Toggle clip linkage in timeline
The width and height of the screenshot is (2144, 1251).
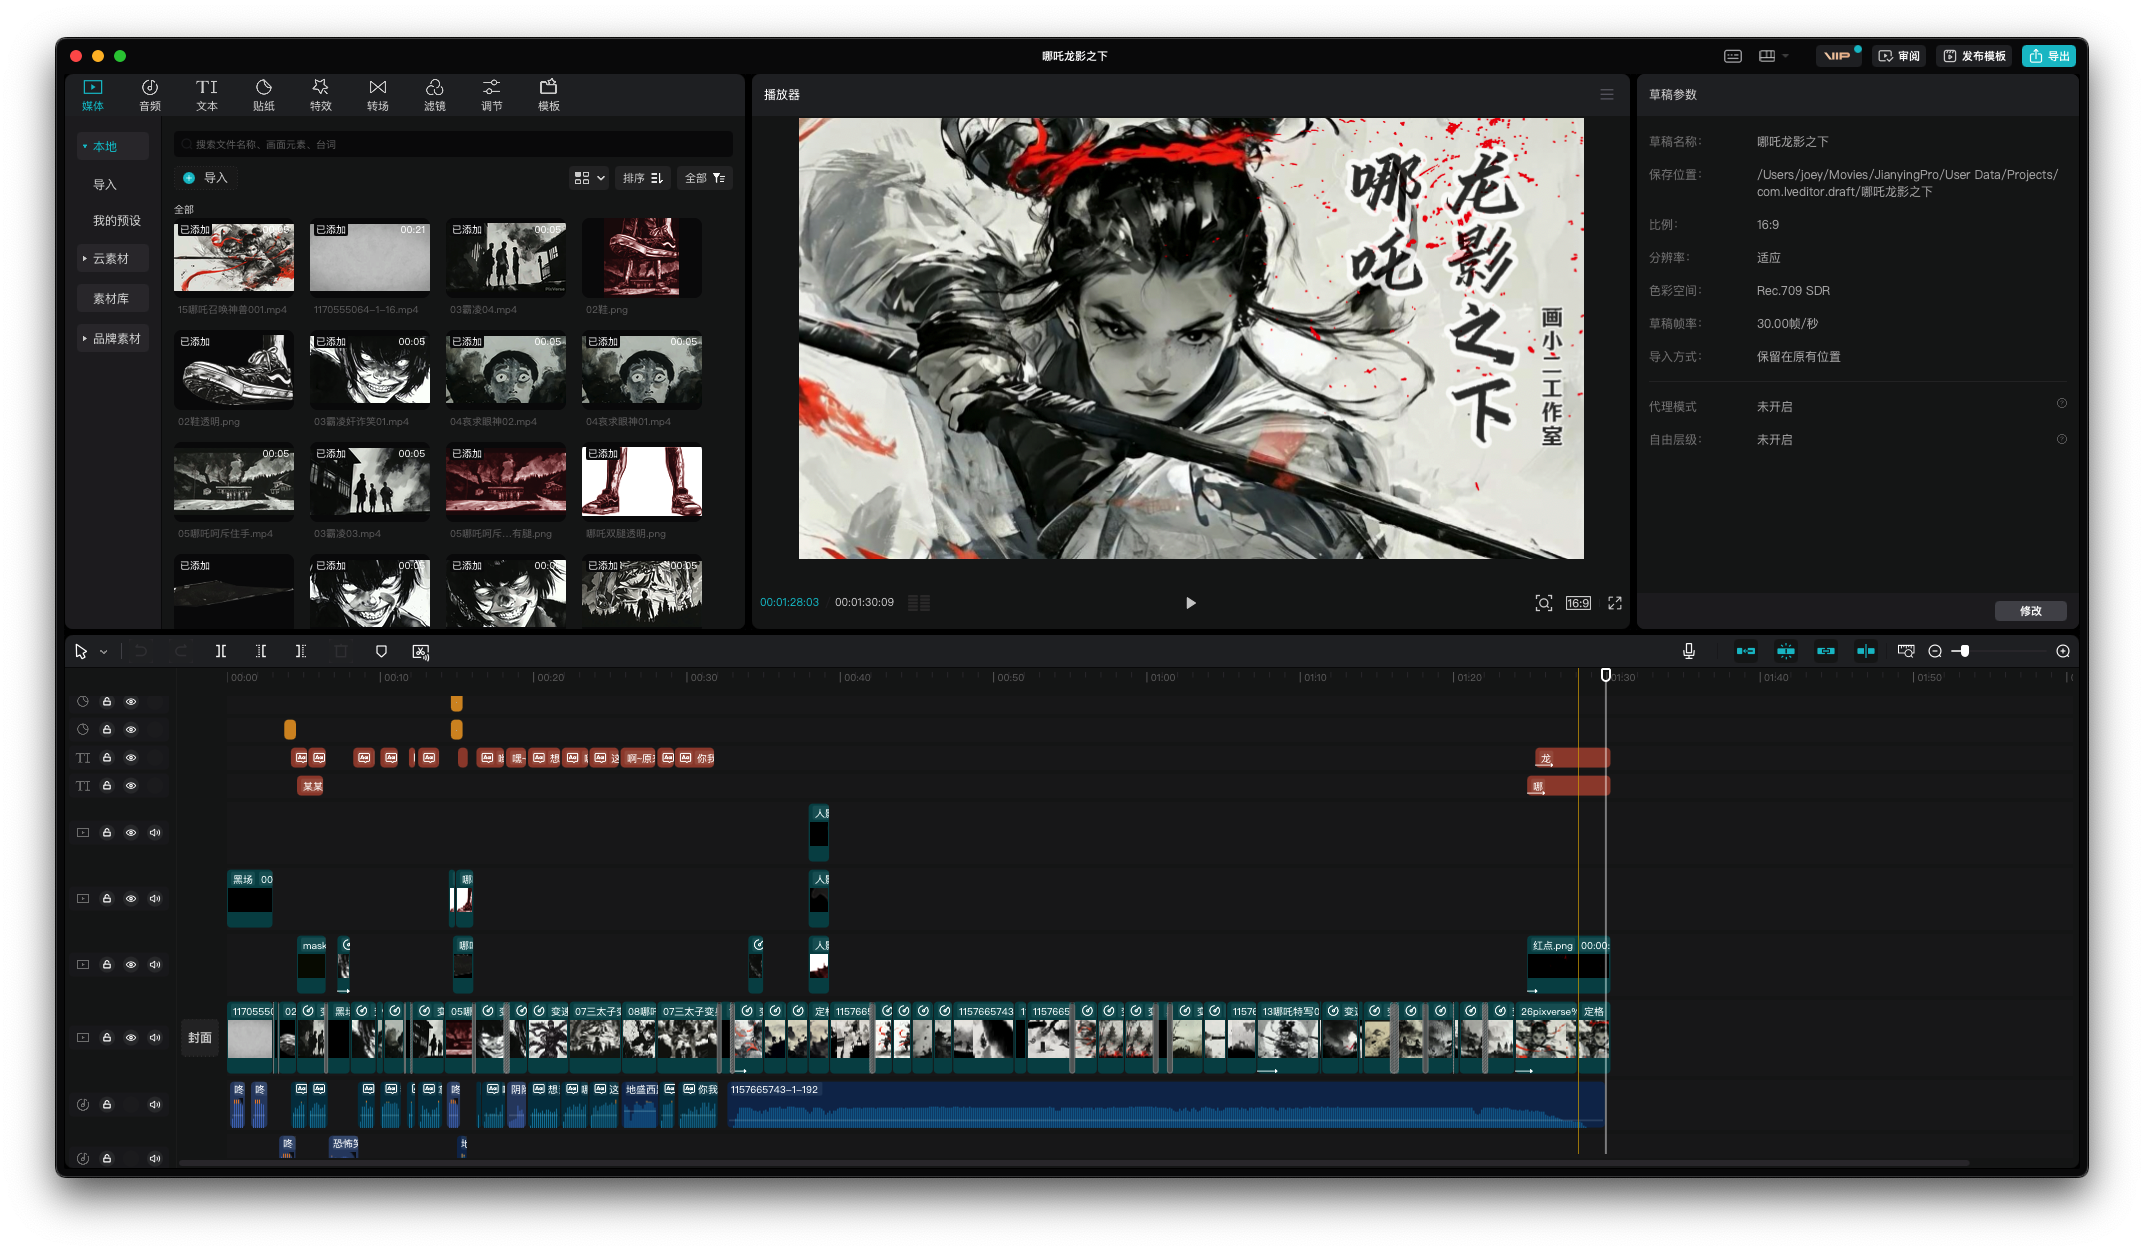coord(1826,651)
